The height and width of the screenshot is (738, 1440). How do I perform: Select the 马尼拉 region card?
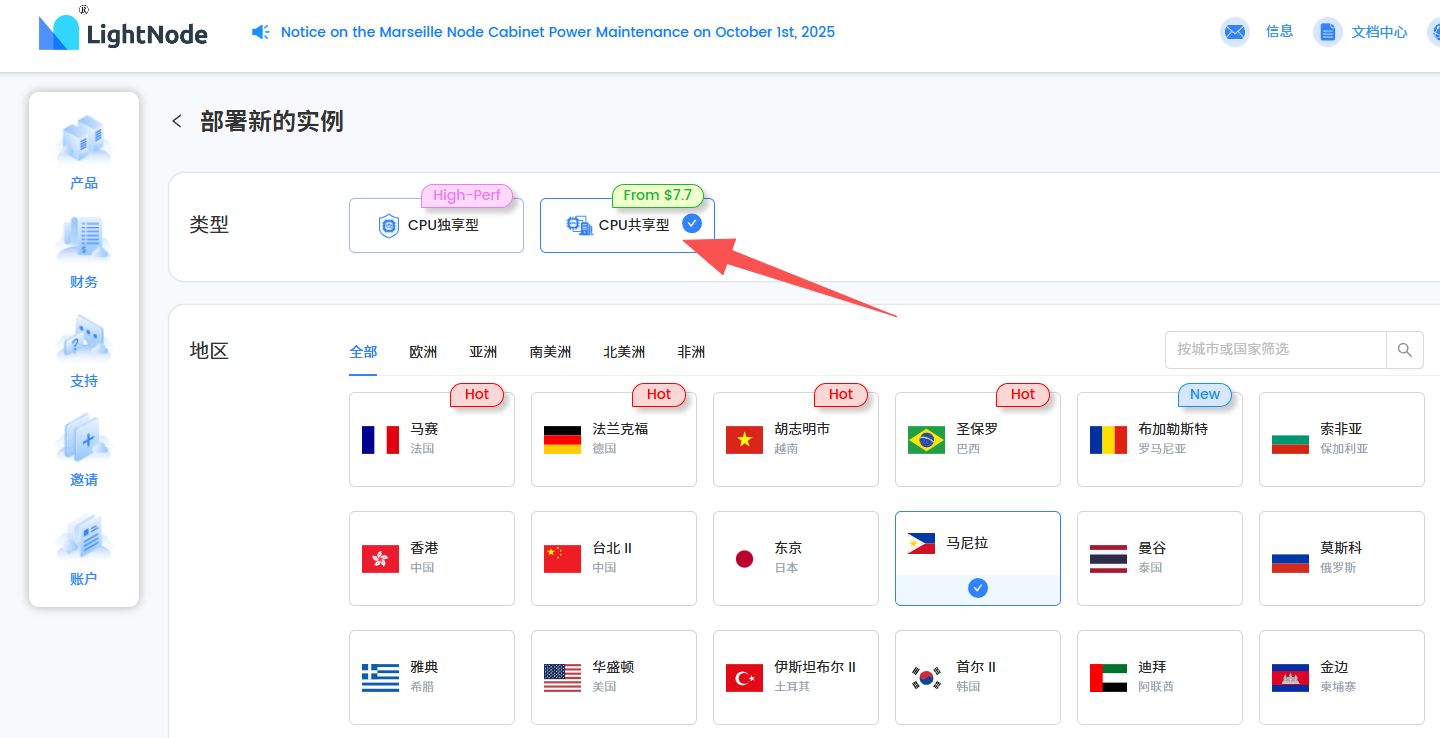[977, 557]
